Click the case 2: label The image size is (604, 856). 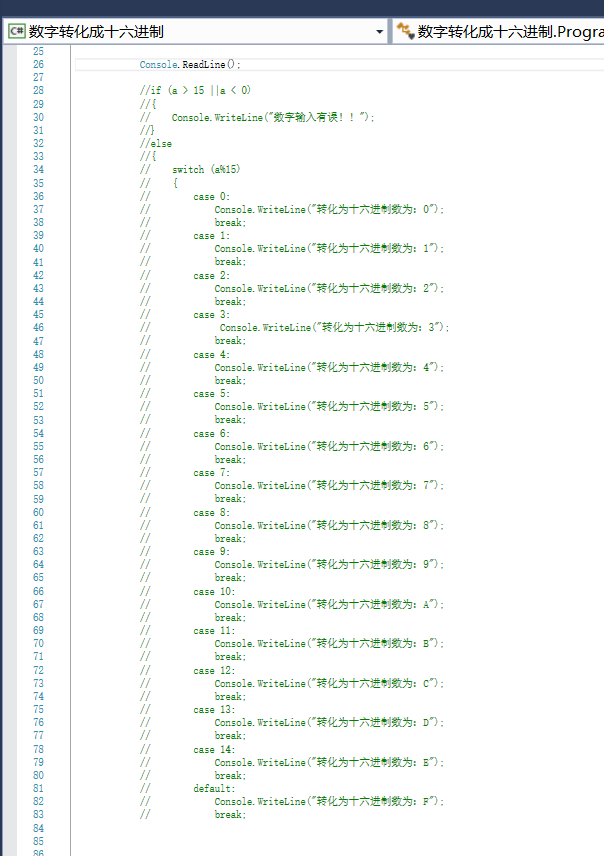click(x=211, y=276)
